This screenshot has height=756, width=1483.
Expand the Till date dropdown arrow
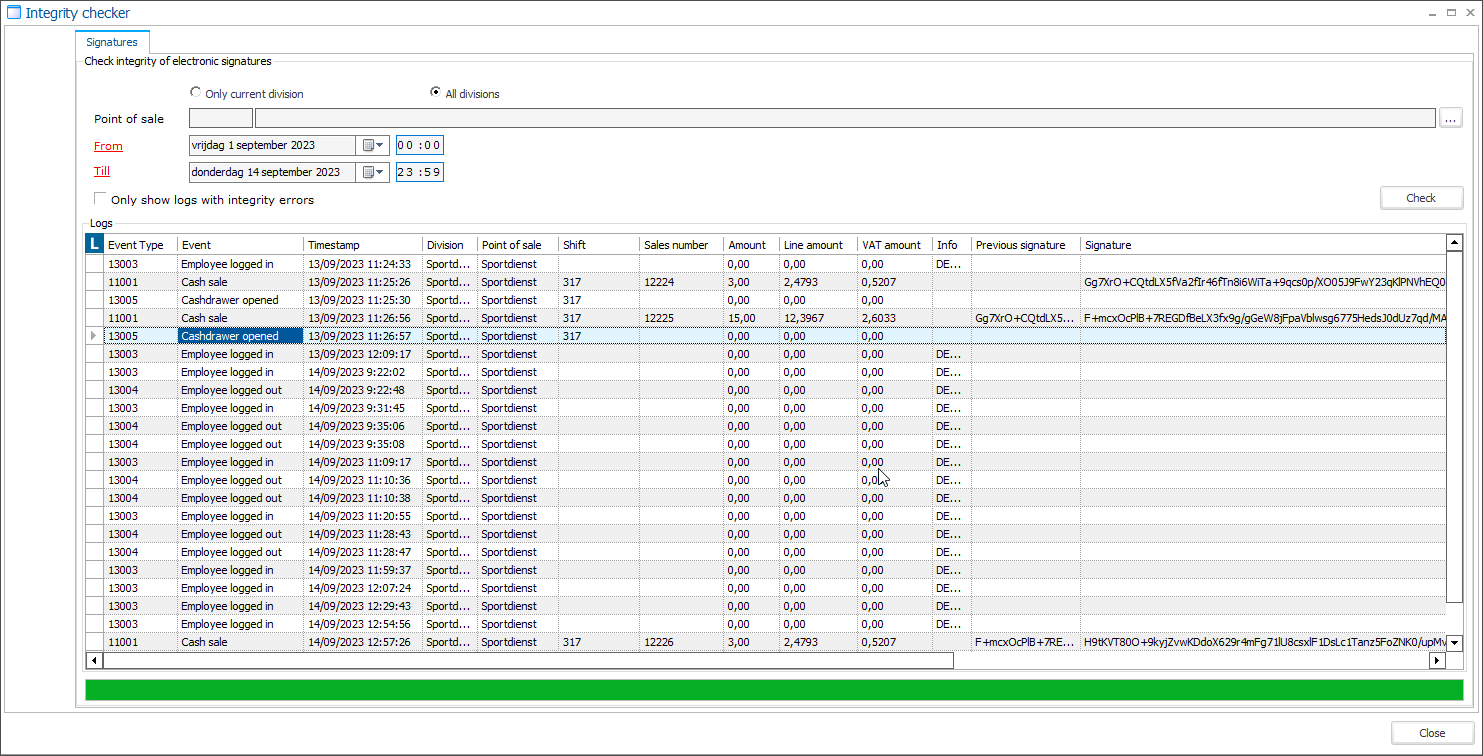(379, 171)
